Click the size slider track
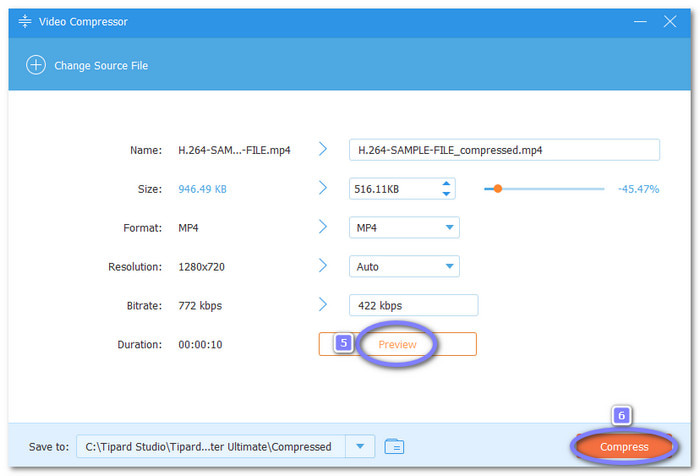 click(544, 189)
